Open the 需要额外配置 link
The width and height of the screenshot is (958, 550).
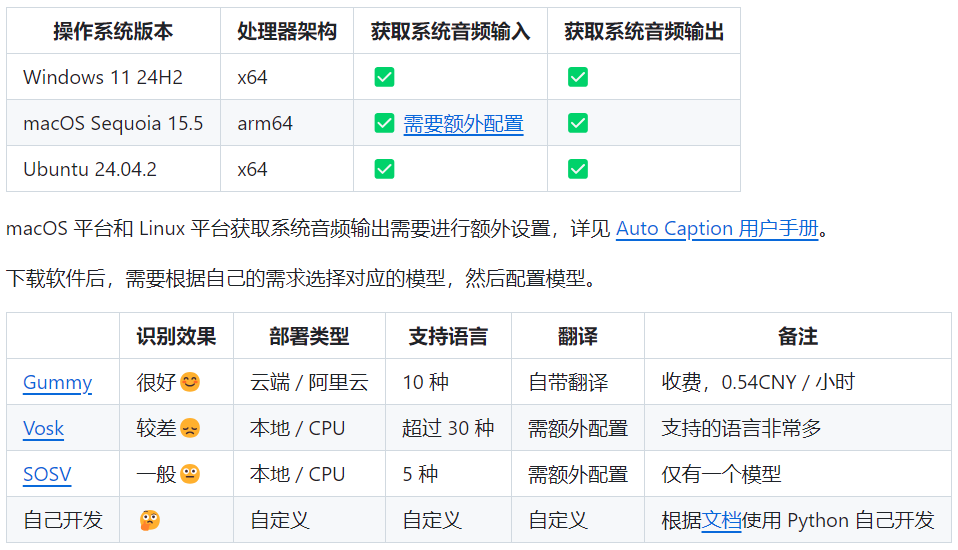coord(463,123)
